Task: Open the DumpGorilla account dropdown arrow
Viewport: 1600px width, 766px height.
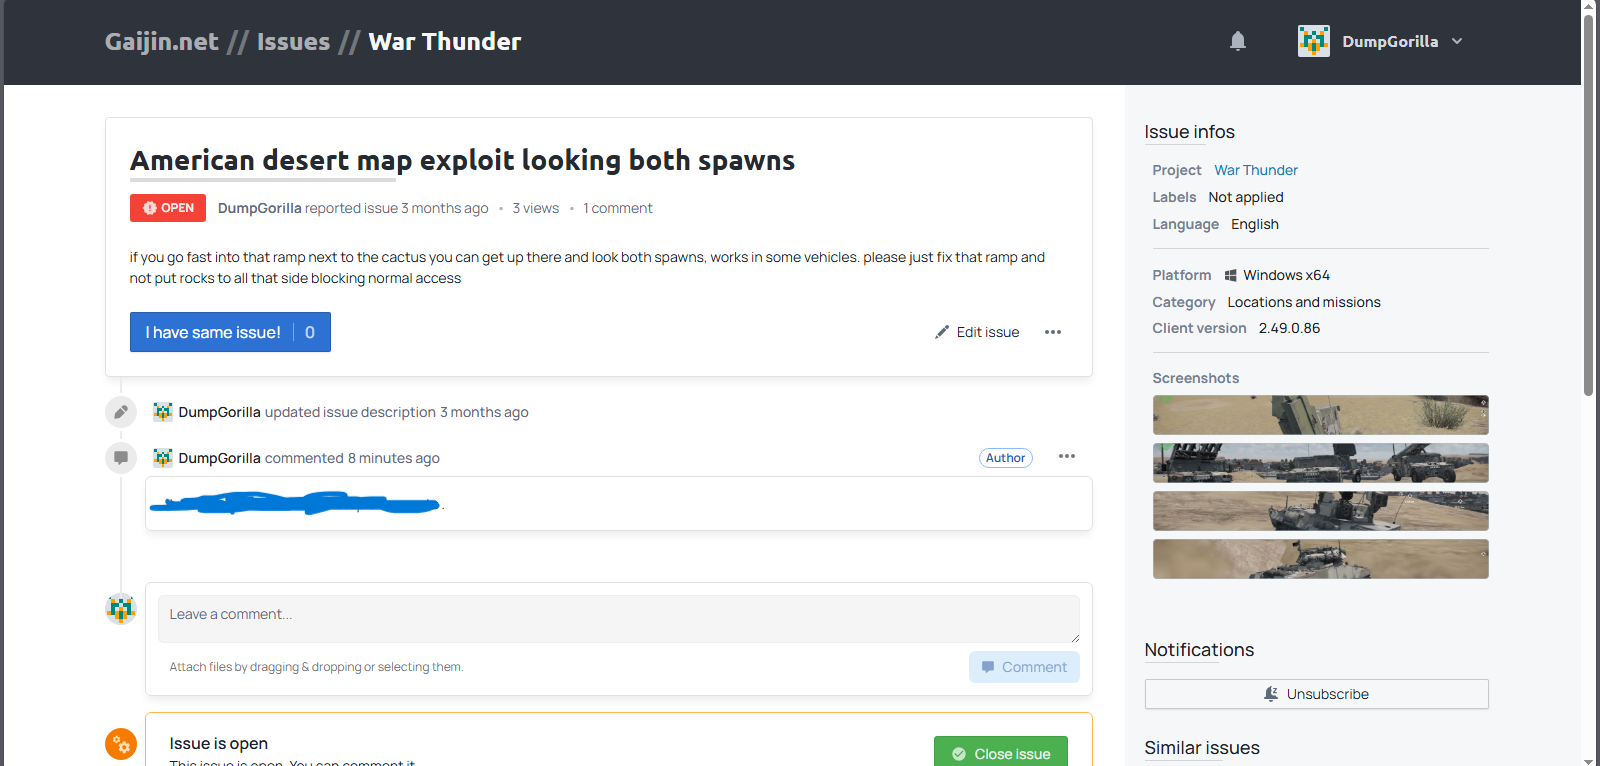Action: 1457,41
